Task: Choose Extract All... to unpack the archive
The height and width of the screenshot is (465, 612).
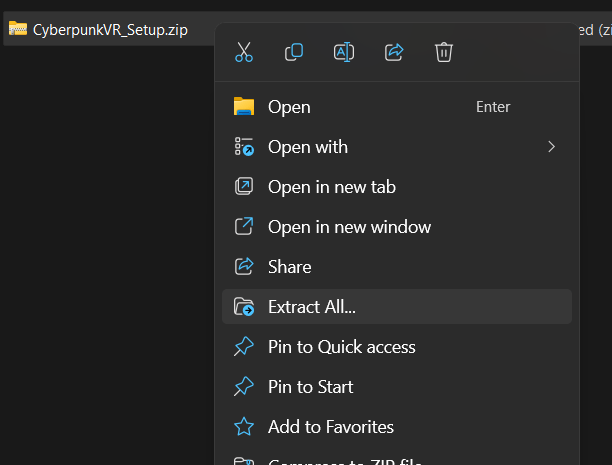Action: [312, 307]
